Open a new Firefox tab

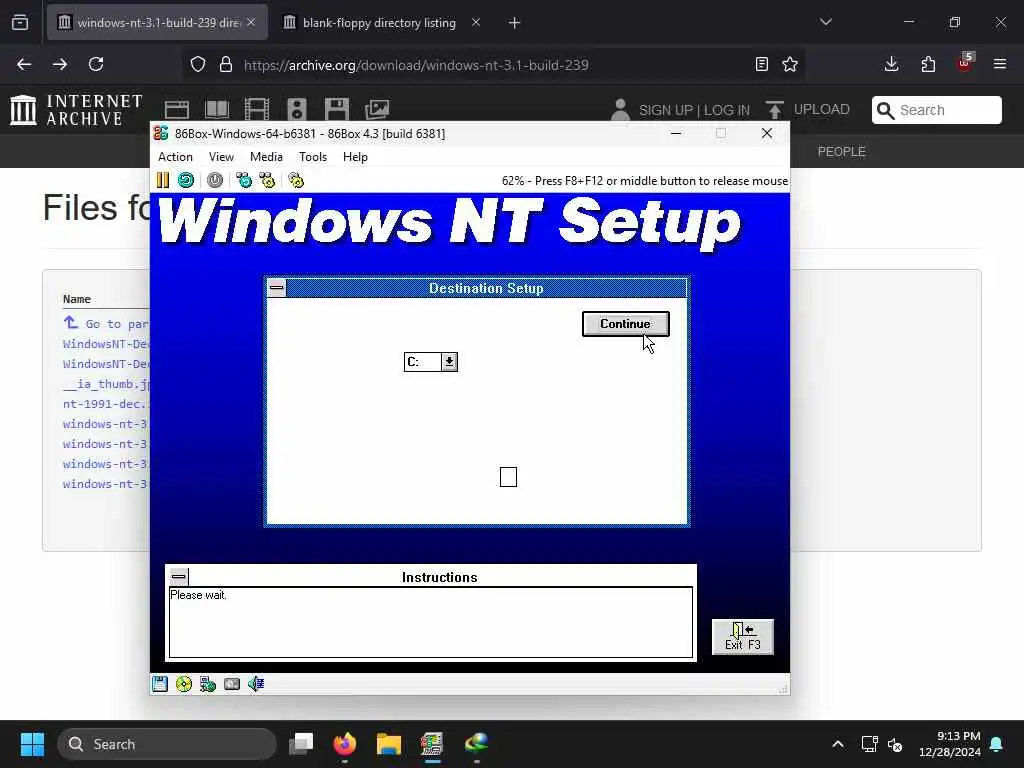(x=515, y=23)
